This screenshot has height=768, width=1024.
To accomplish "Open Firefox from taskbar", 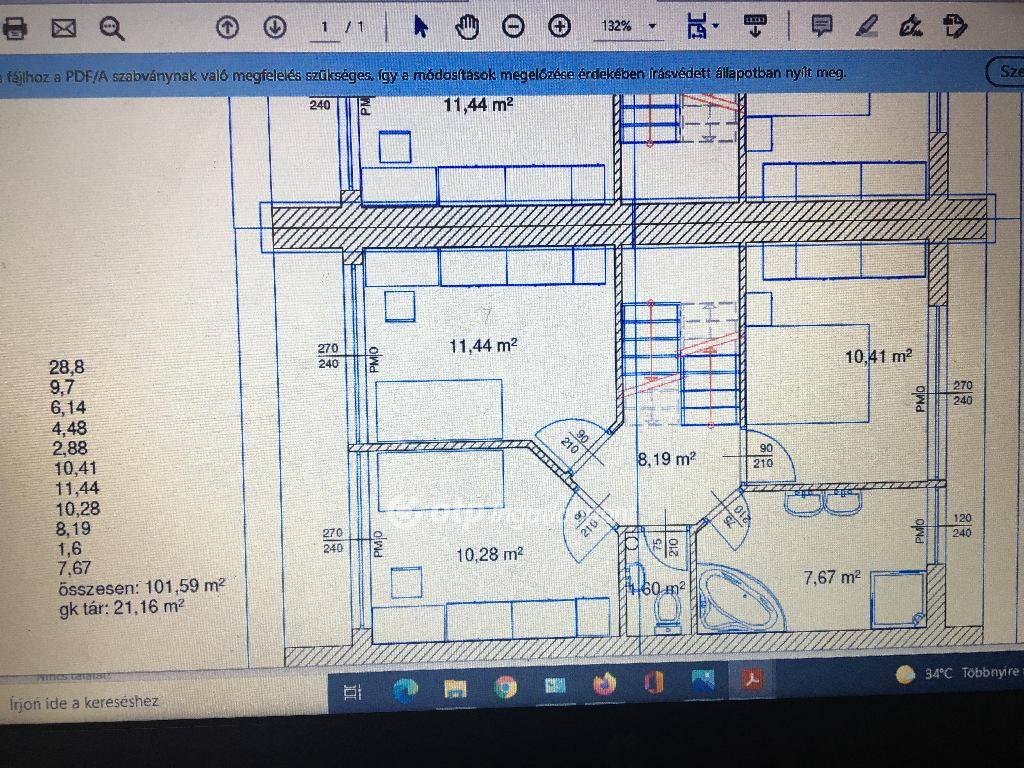I will pos(605,684).
